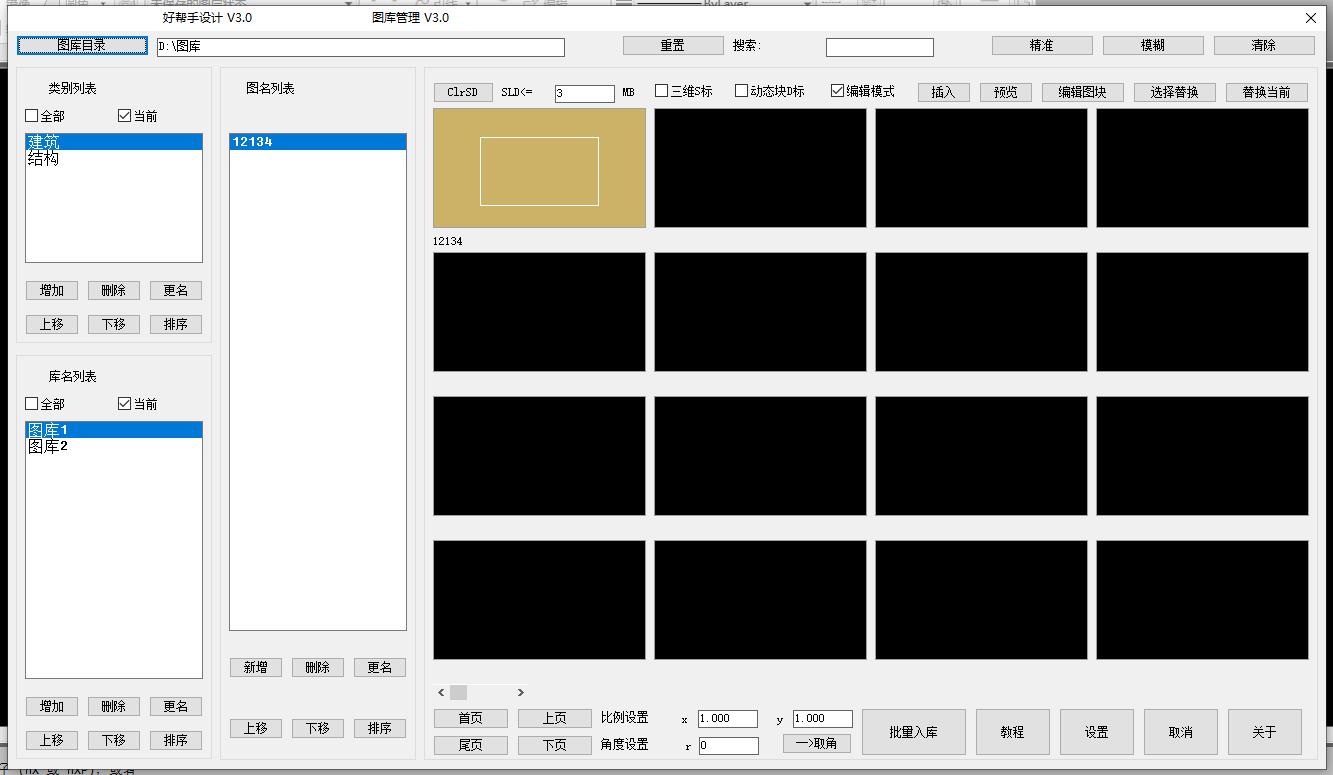
Task: Click the ClrSD button
Action: click(x=463, y=92)
